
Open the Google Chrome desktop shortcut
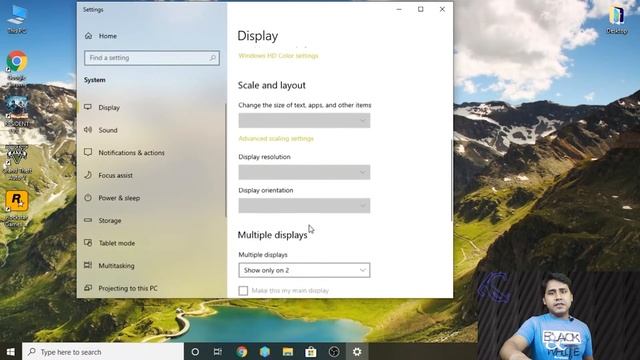pos(16,65)
